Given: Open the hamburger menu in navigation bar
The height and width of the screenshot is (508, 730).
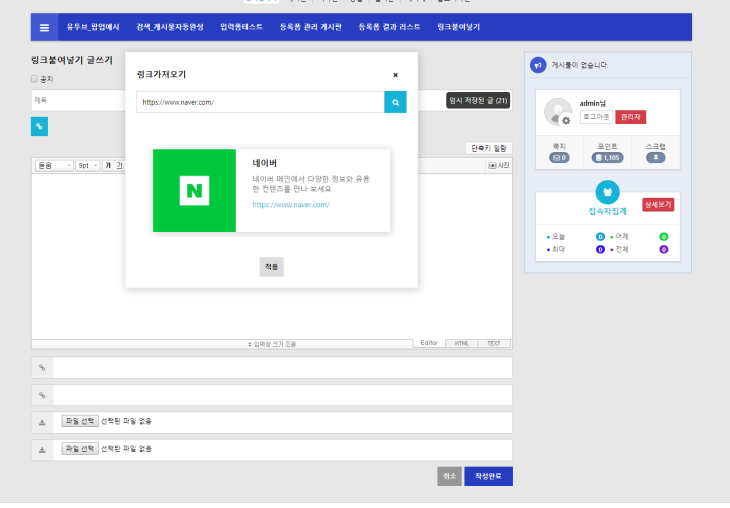Looking at the screenshot, I should [44, 27].
